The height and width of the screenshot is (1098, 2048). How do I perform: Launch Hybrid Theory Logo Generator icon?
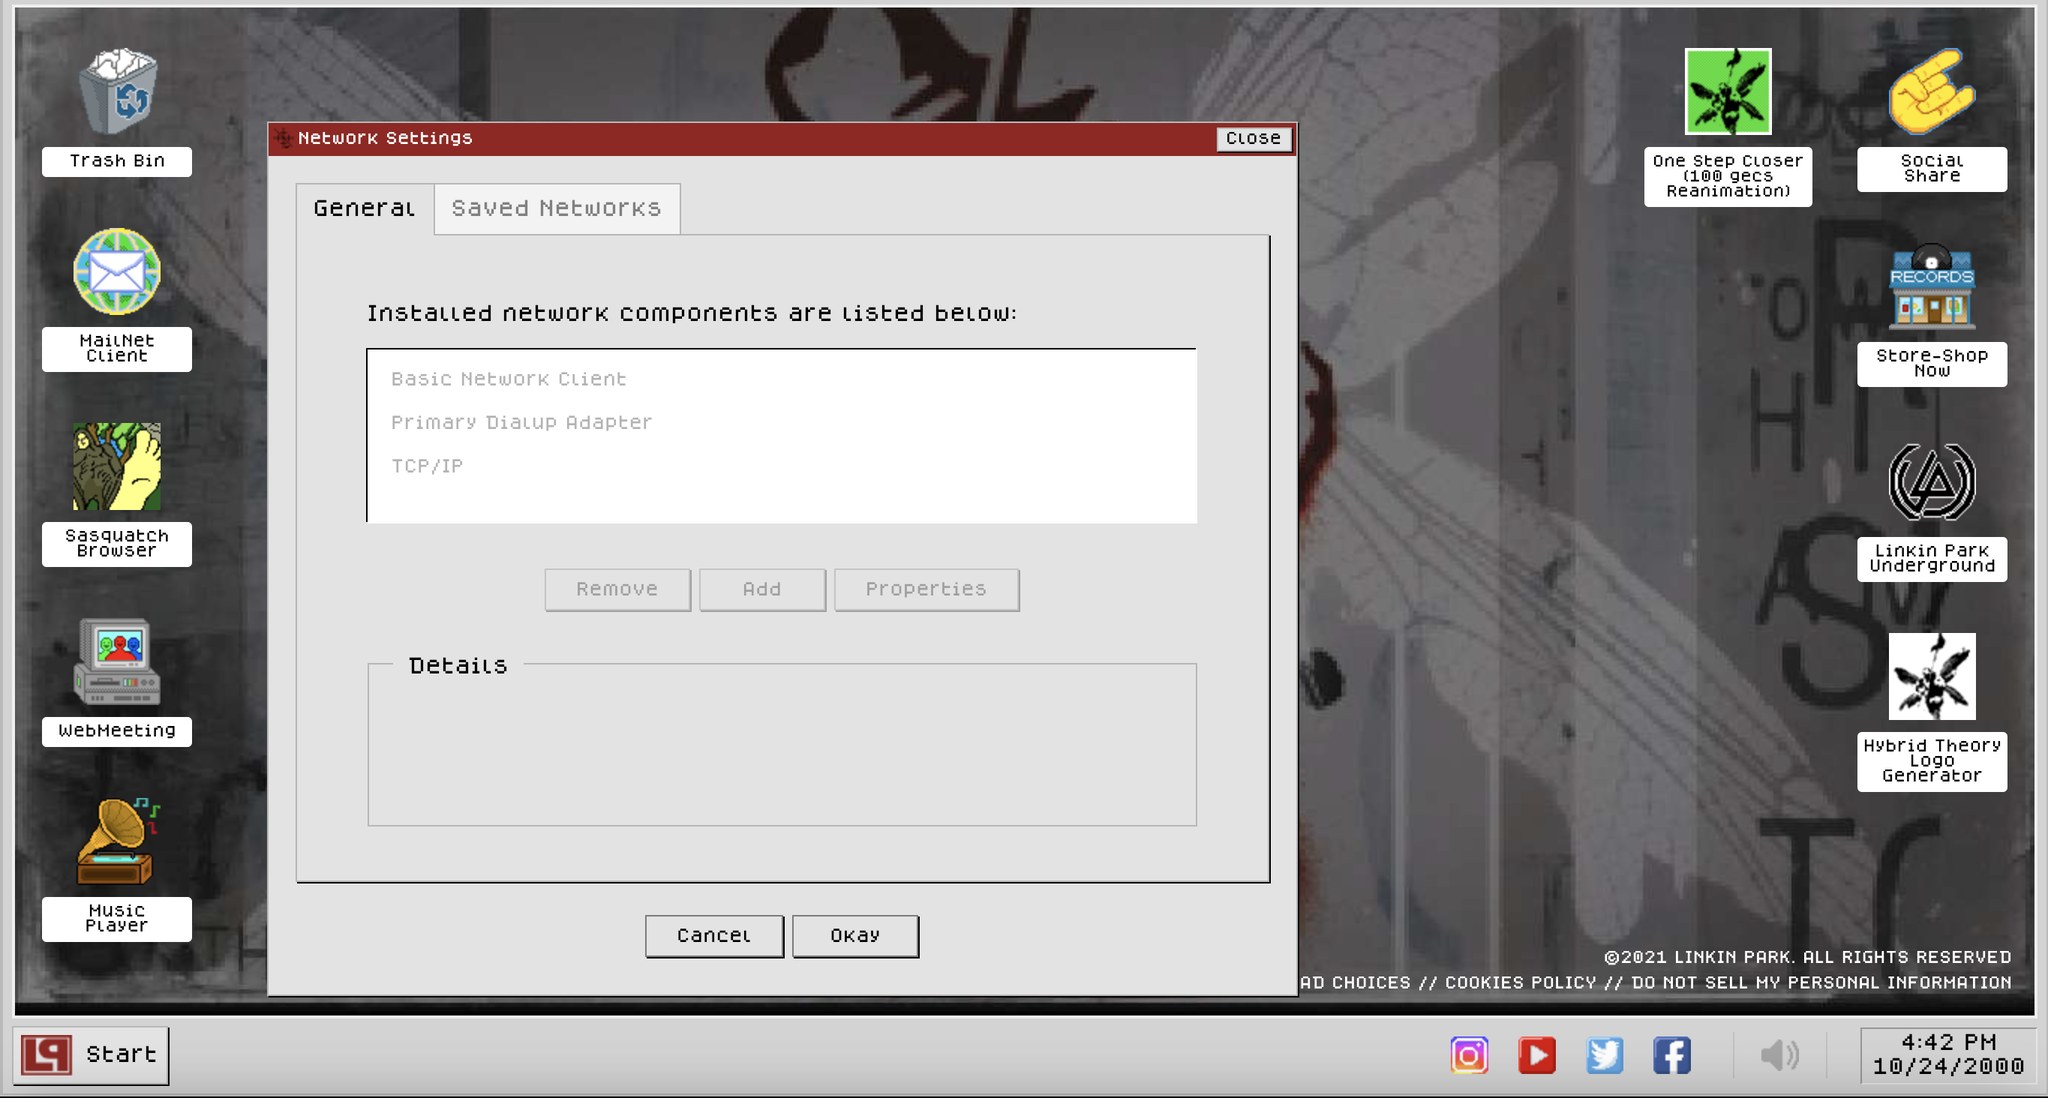click(1932, 676)
